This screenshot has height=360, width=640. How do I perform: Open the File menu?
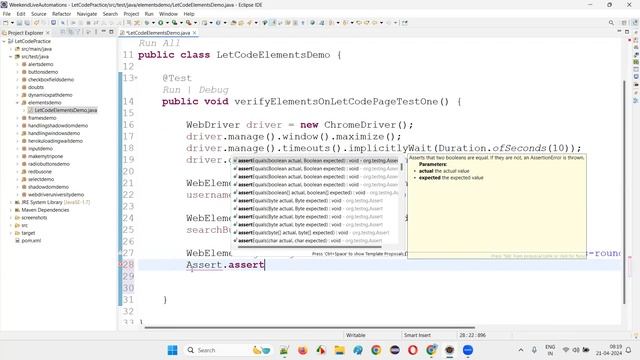point(7,14)
